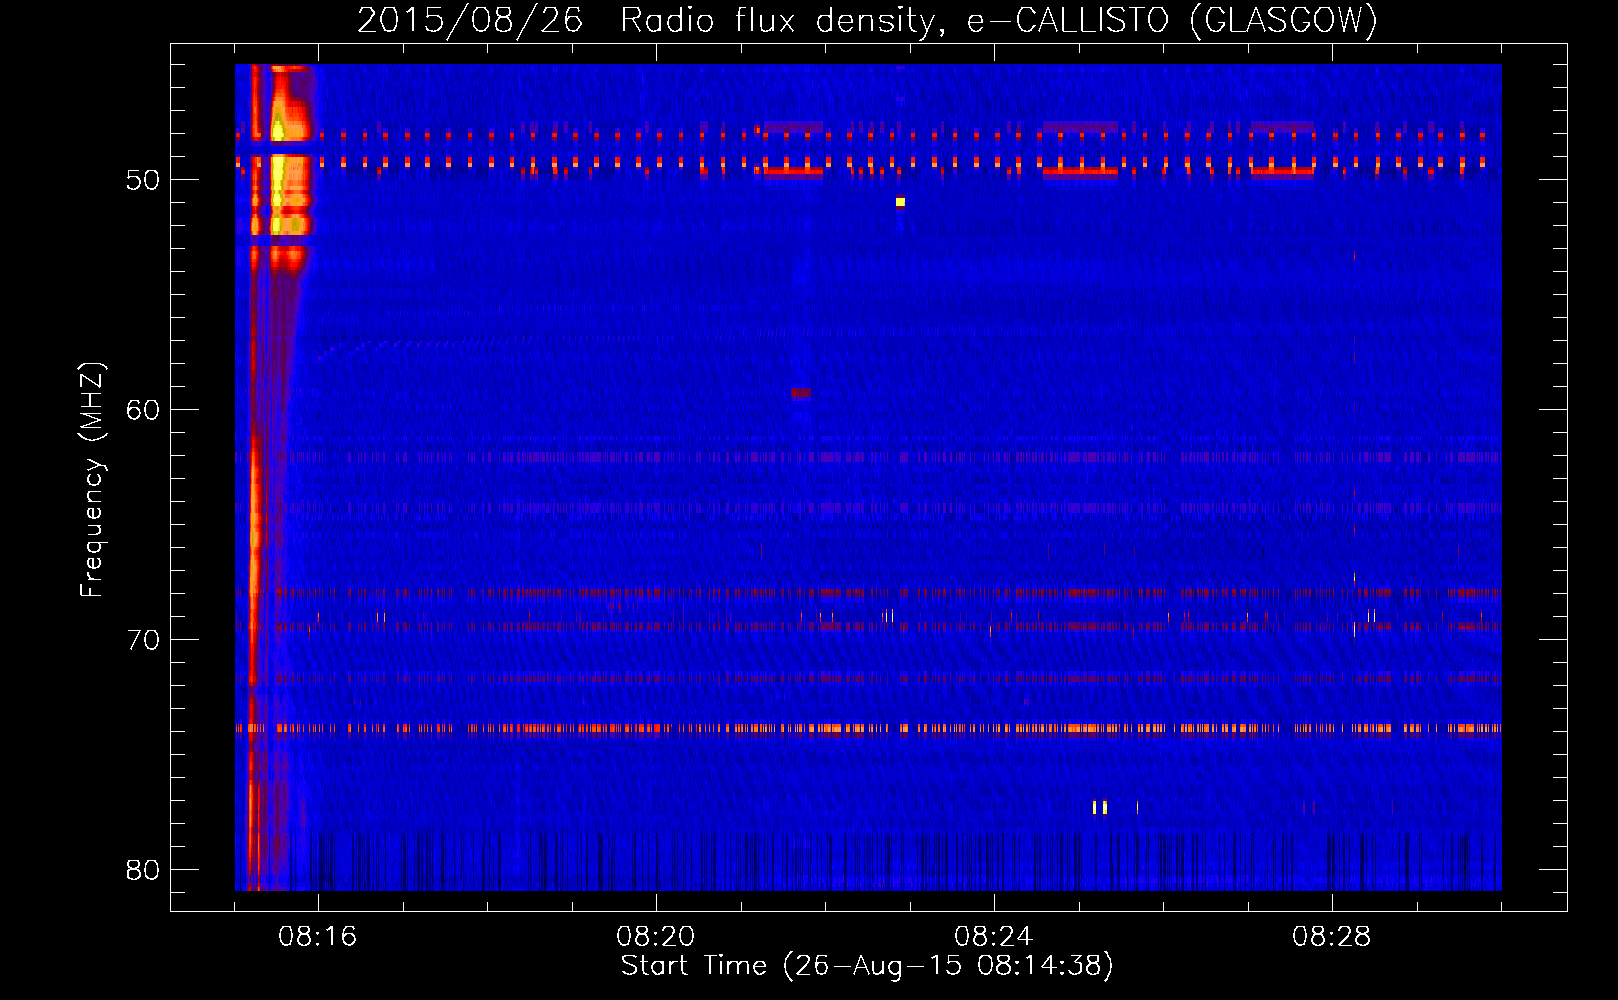Click the dark red blob near 59 MHz

801,393
